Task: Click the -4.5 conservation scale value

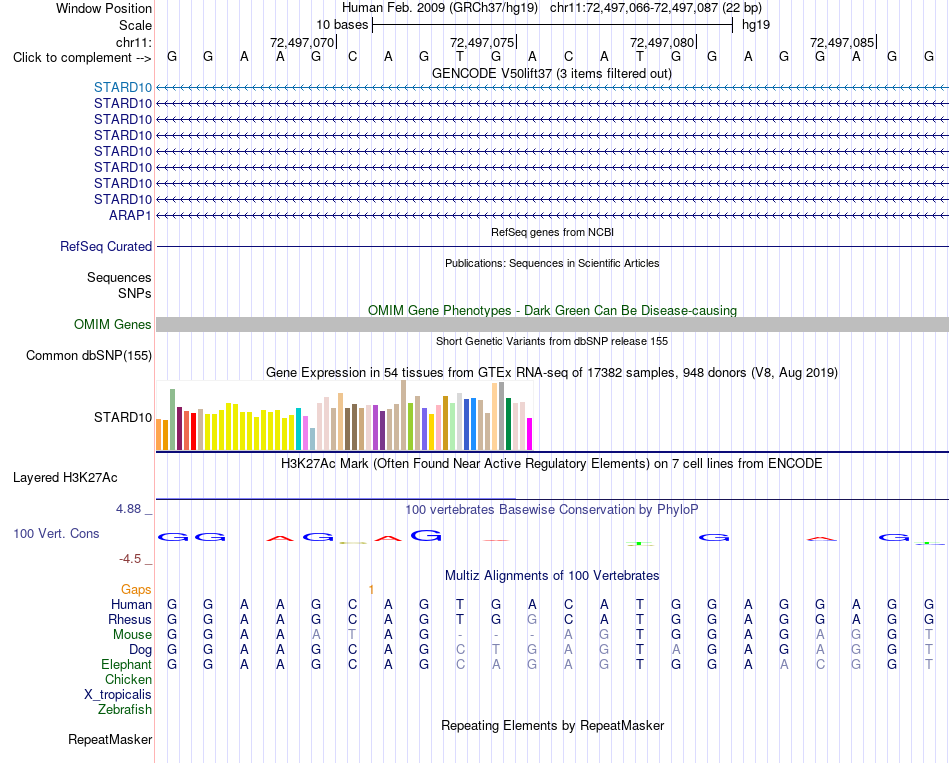Action: point(130,558)
